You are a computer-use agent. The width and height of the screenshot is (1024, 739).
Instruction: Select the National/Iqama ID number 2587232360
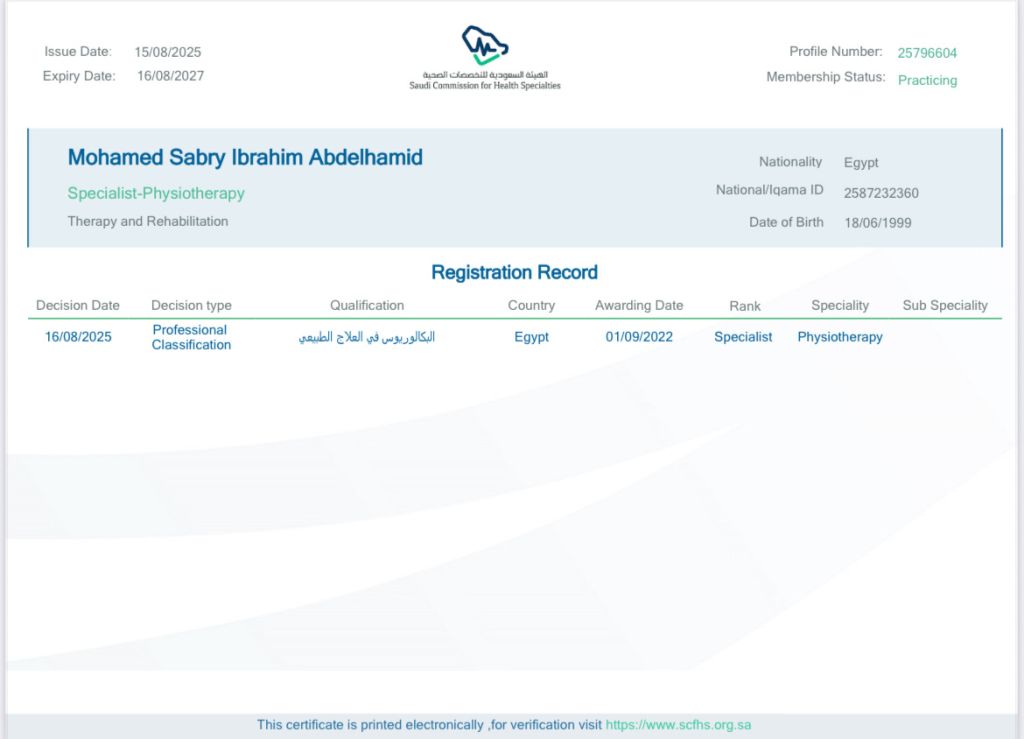click(881, 193)
